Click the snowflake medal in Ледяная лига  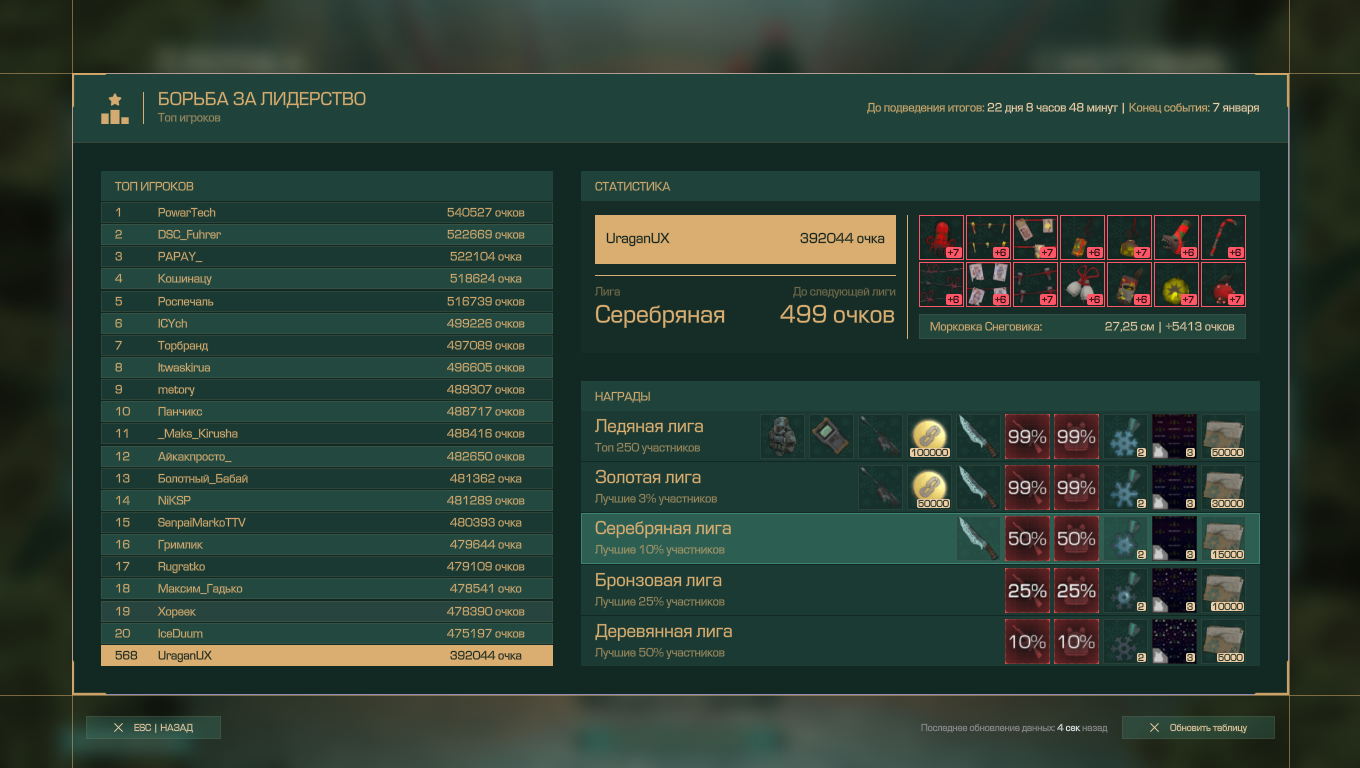pos(1125,437)
